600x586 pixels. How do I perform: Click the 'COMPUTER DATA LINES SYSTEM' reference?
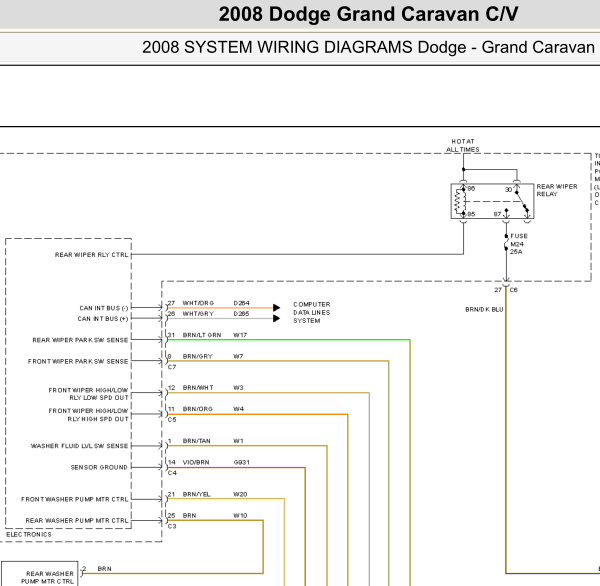[x=311, y=312]
